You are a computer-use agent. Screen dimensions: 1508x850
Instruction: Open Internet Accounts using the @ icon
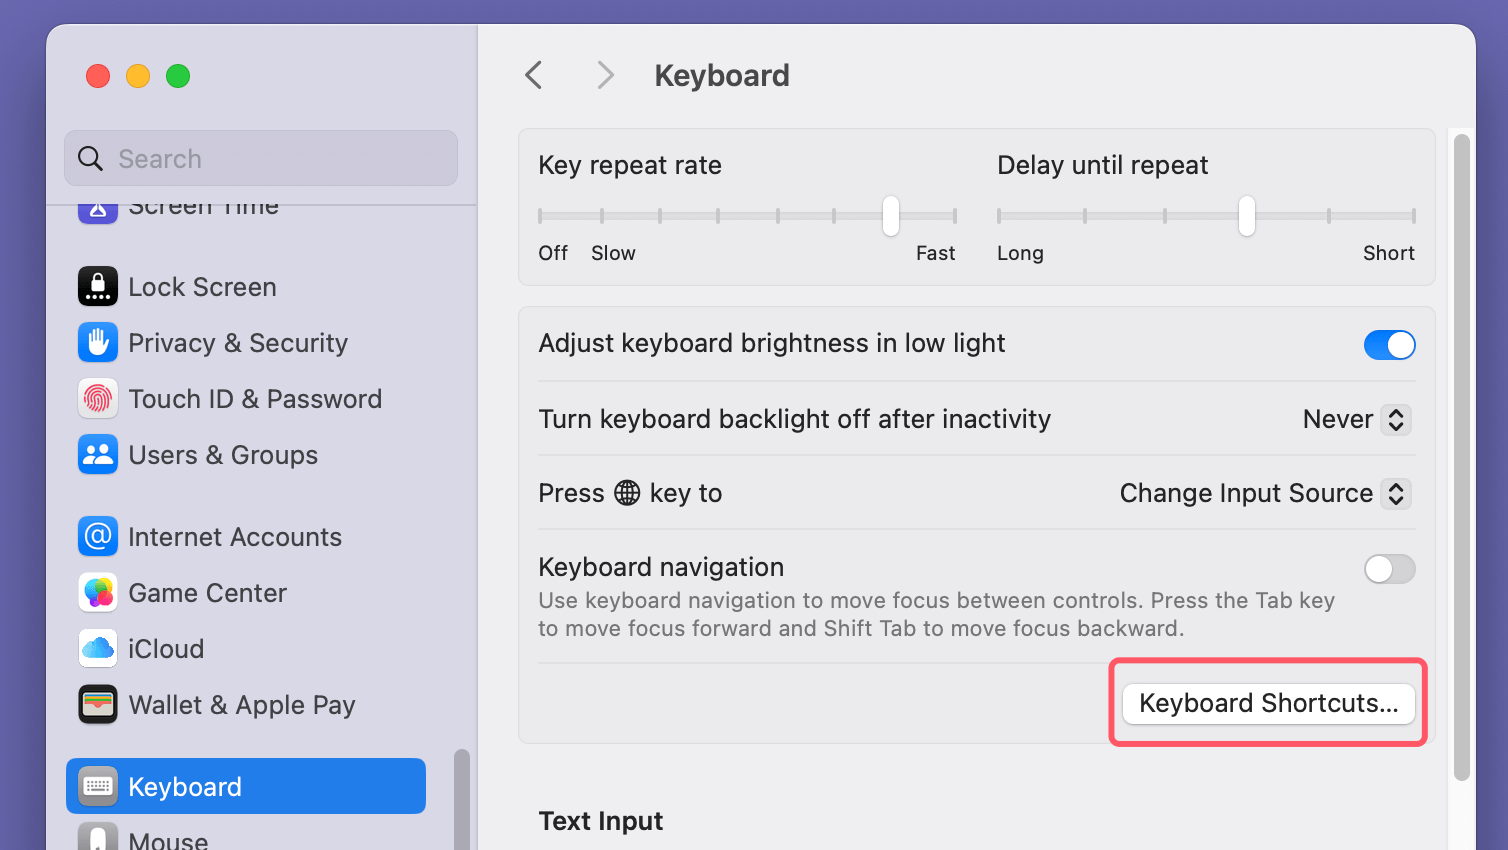97,536
